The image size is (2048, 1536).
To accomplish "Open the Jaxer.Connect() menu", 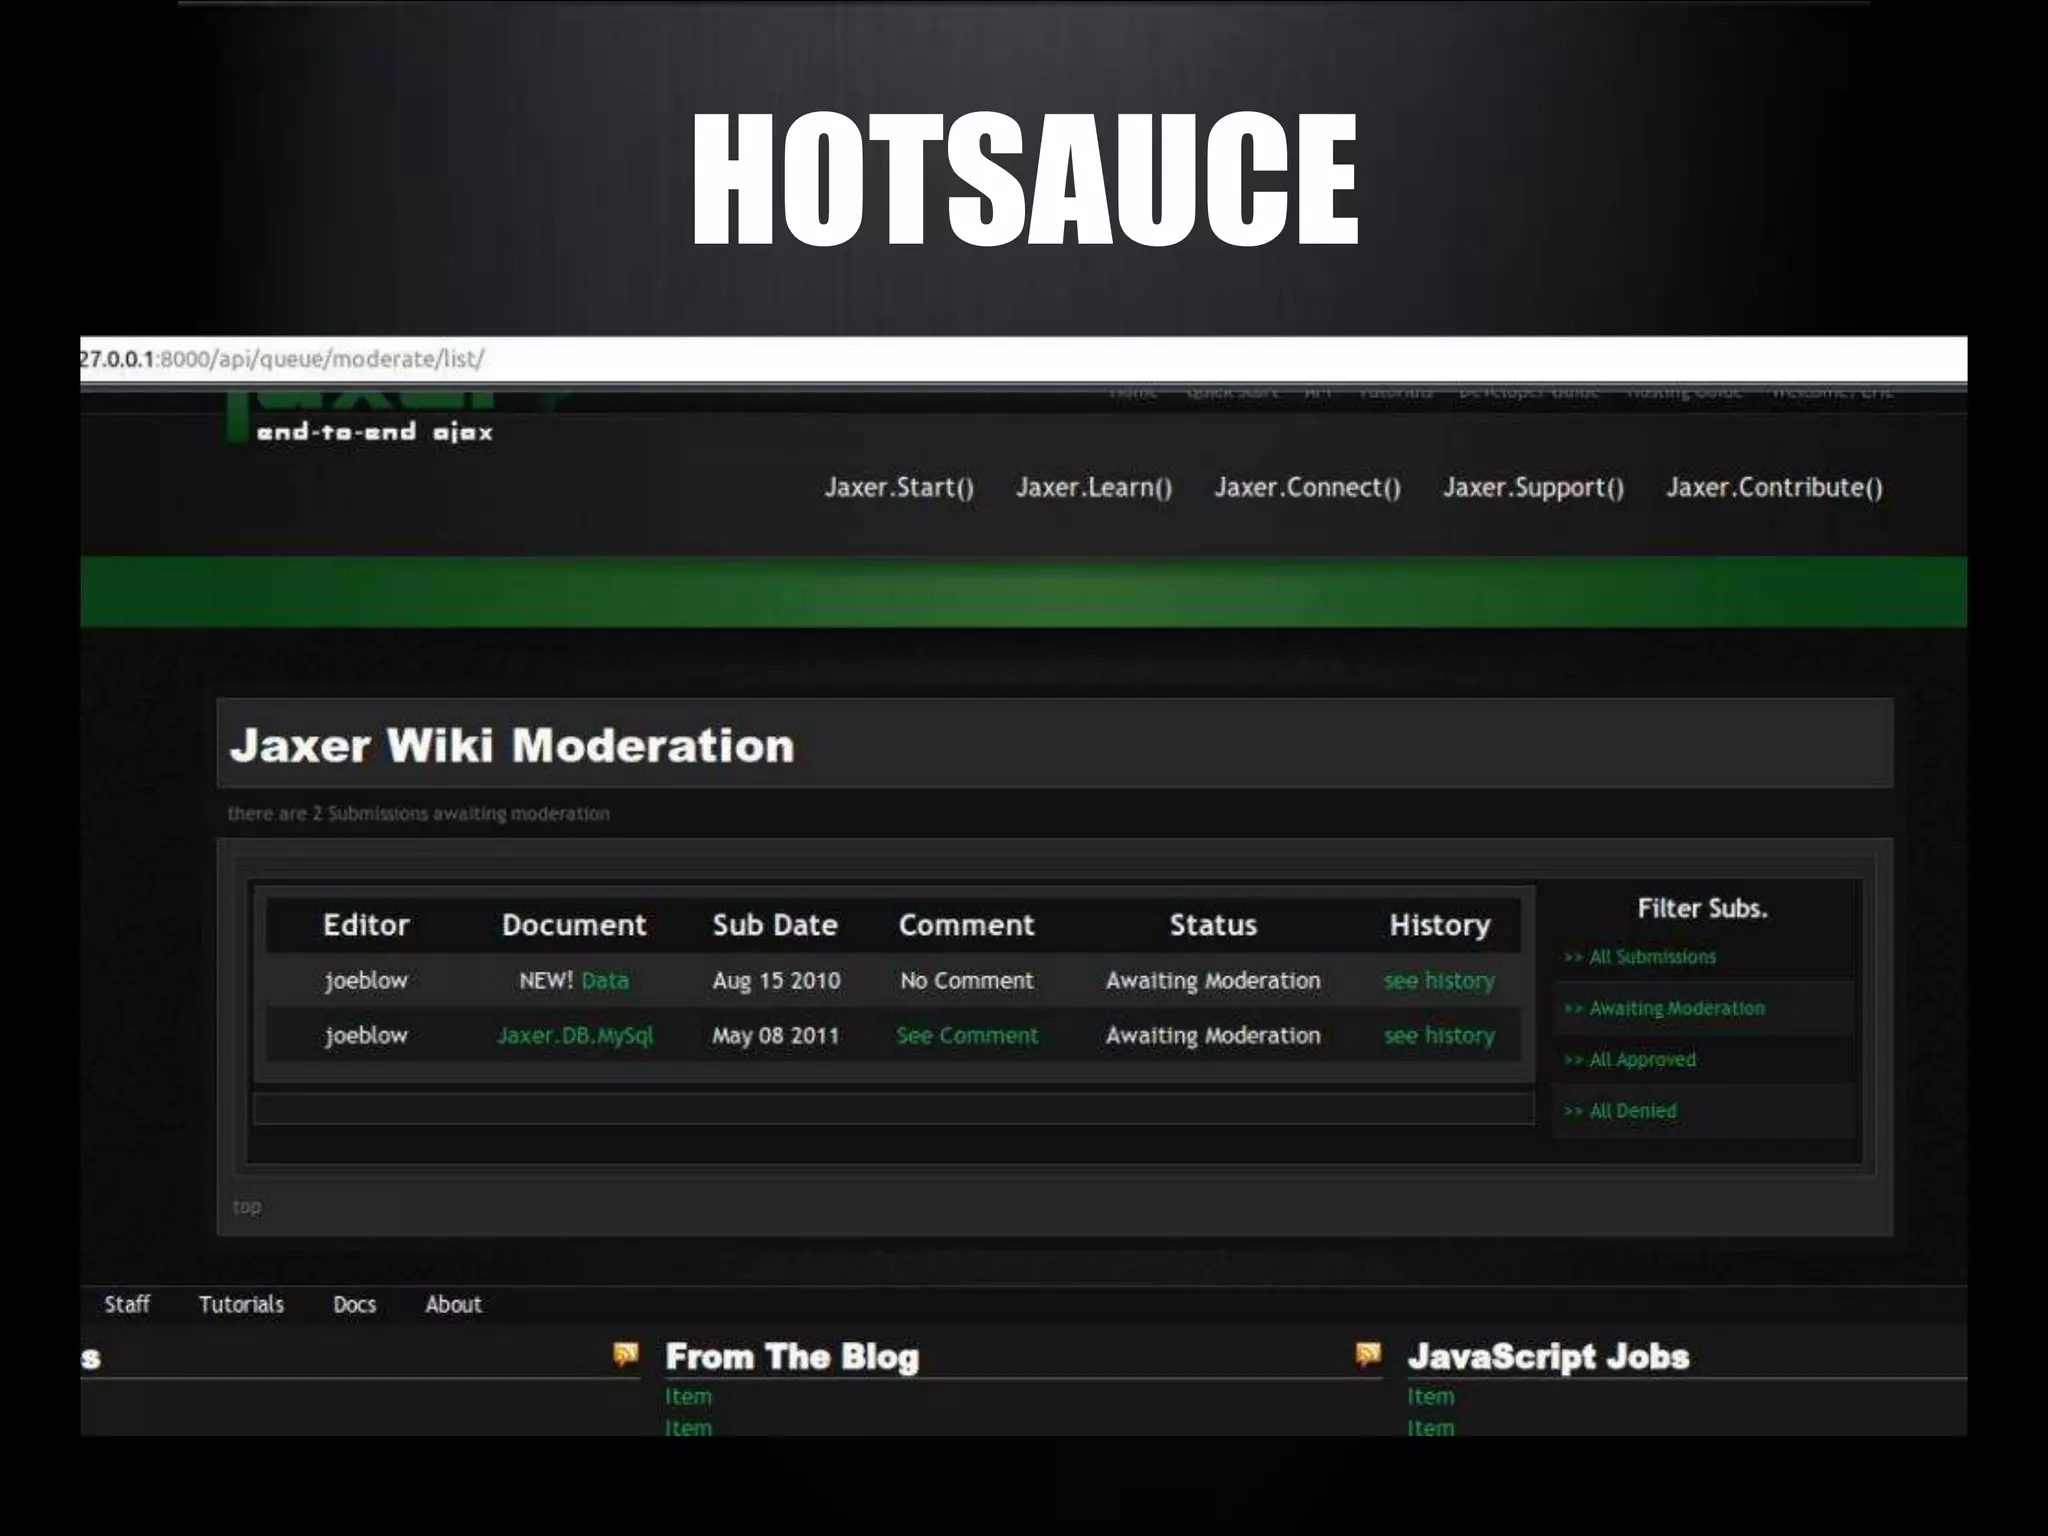I will [x=1307, y=487].
